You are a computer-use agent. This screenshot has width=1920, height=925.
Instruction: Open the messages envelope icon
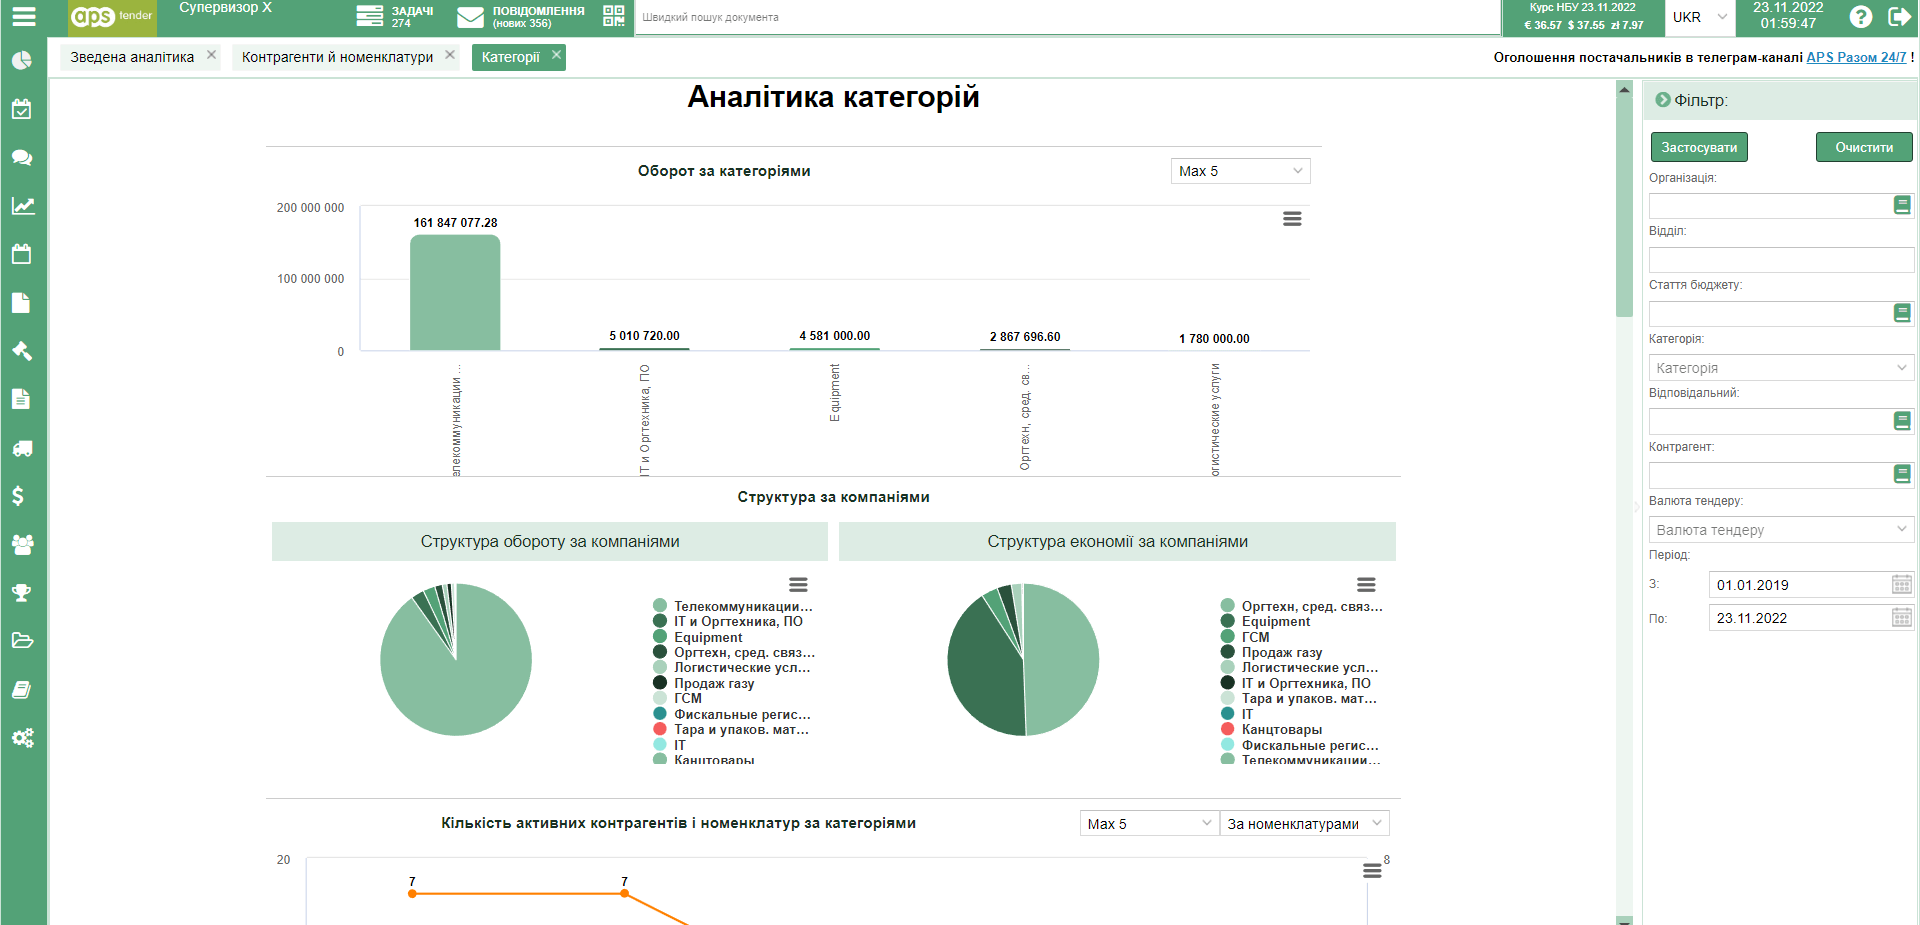(x=470, y=17)
